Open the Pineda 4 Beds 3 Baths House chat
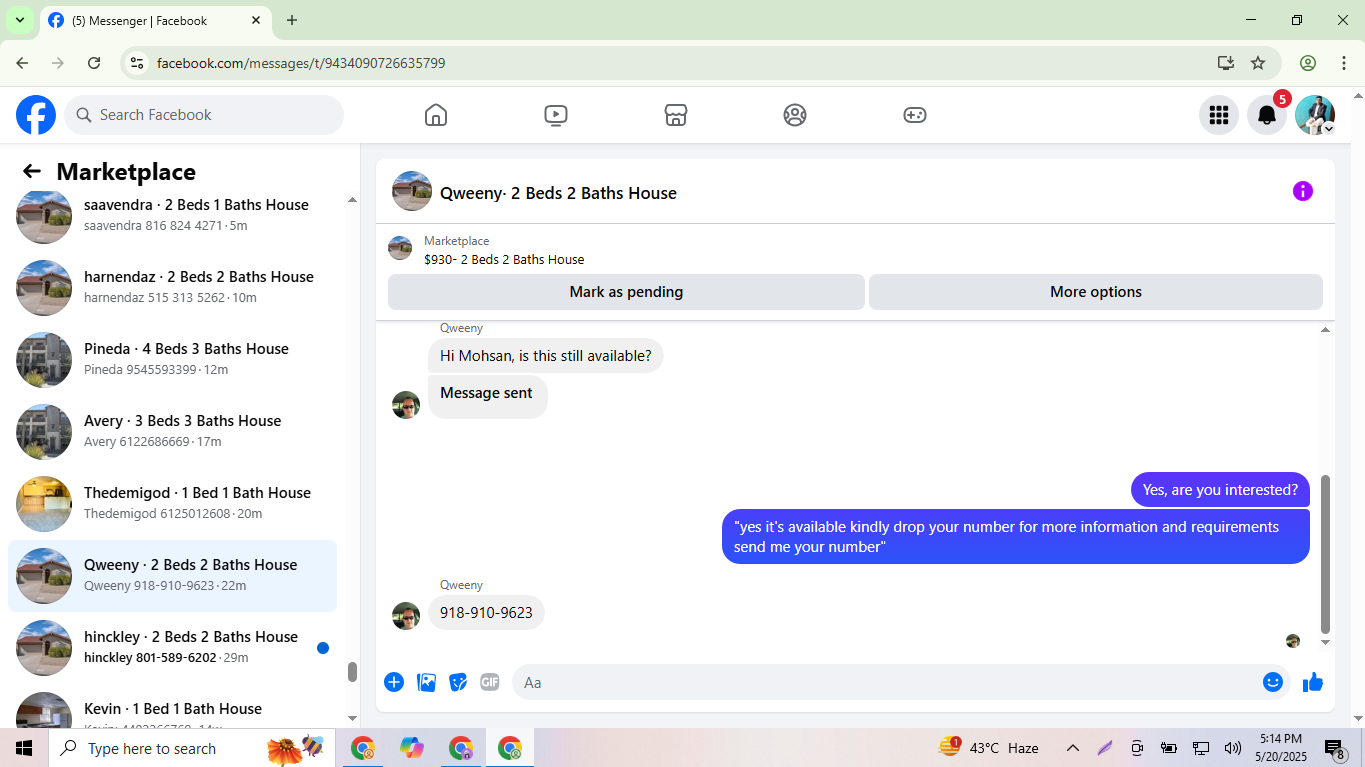This screenshot has height=767, width=1365. click(172, 359)
